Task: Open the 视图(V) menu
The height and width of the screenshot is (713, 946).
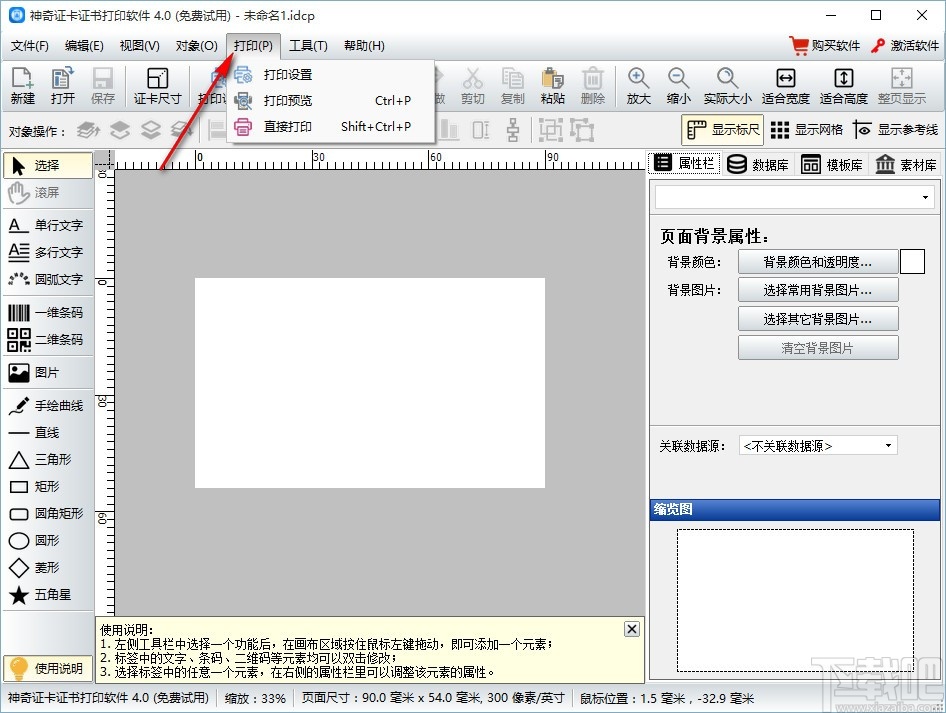Action: (139, 46)
